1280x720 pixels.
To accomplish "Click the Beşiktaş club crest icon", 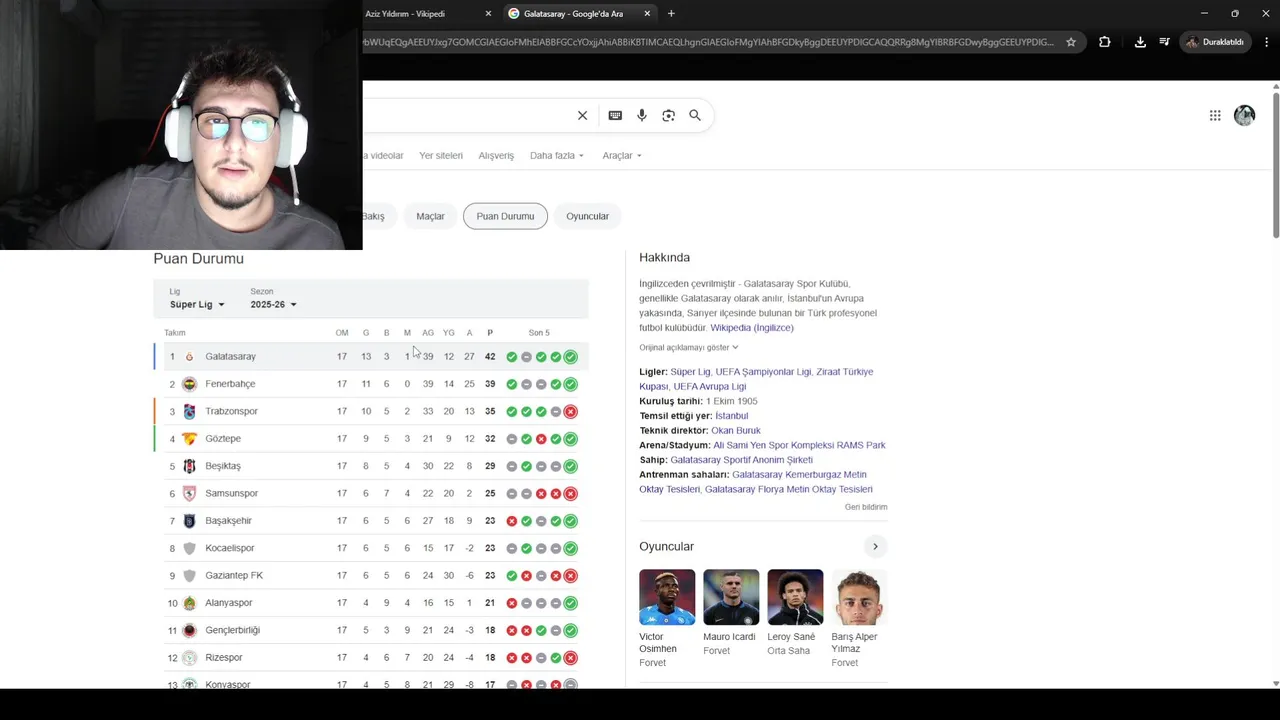I will pos(189,466).
